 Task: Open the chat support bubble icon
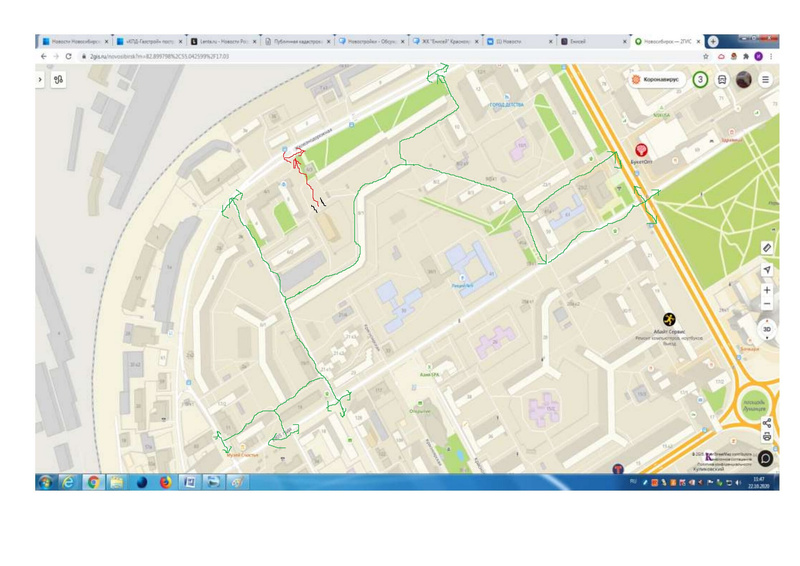765,458
